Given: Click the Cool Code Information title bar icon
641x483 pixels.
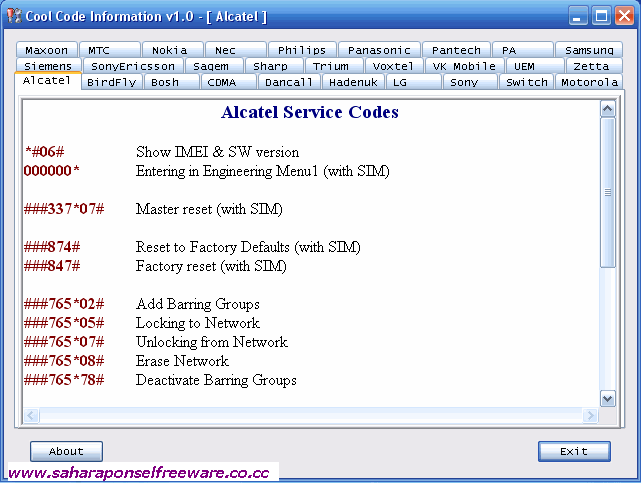Looking at the screenshot, I should pos(14,16).
